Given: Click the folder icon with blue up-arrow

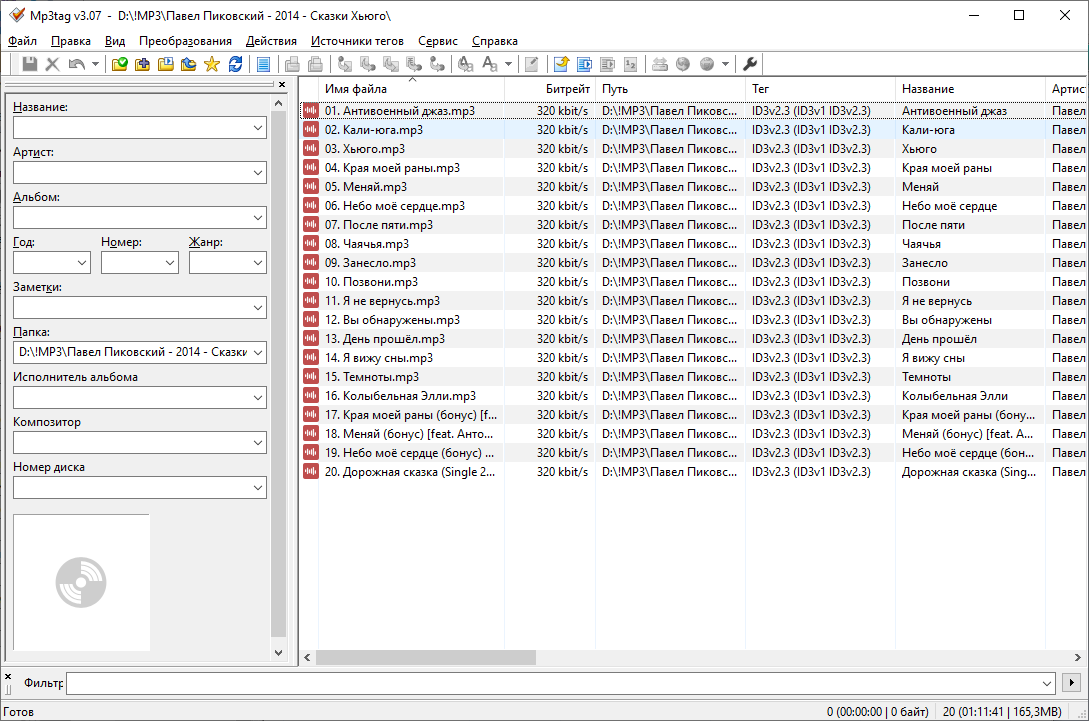Looking at the screenshot, I should pyautogui.click(x=188, y=64).
